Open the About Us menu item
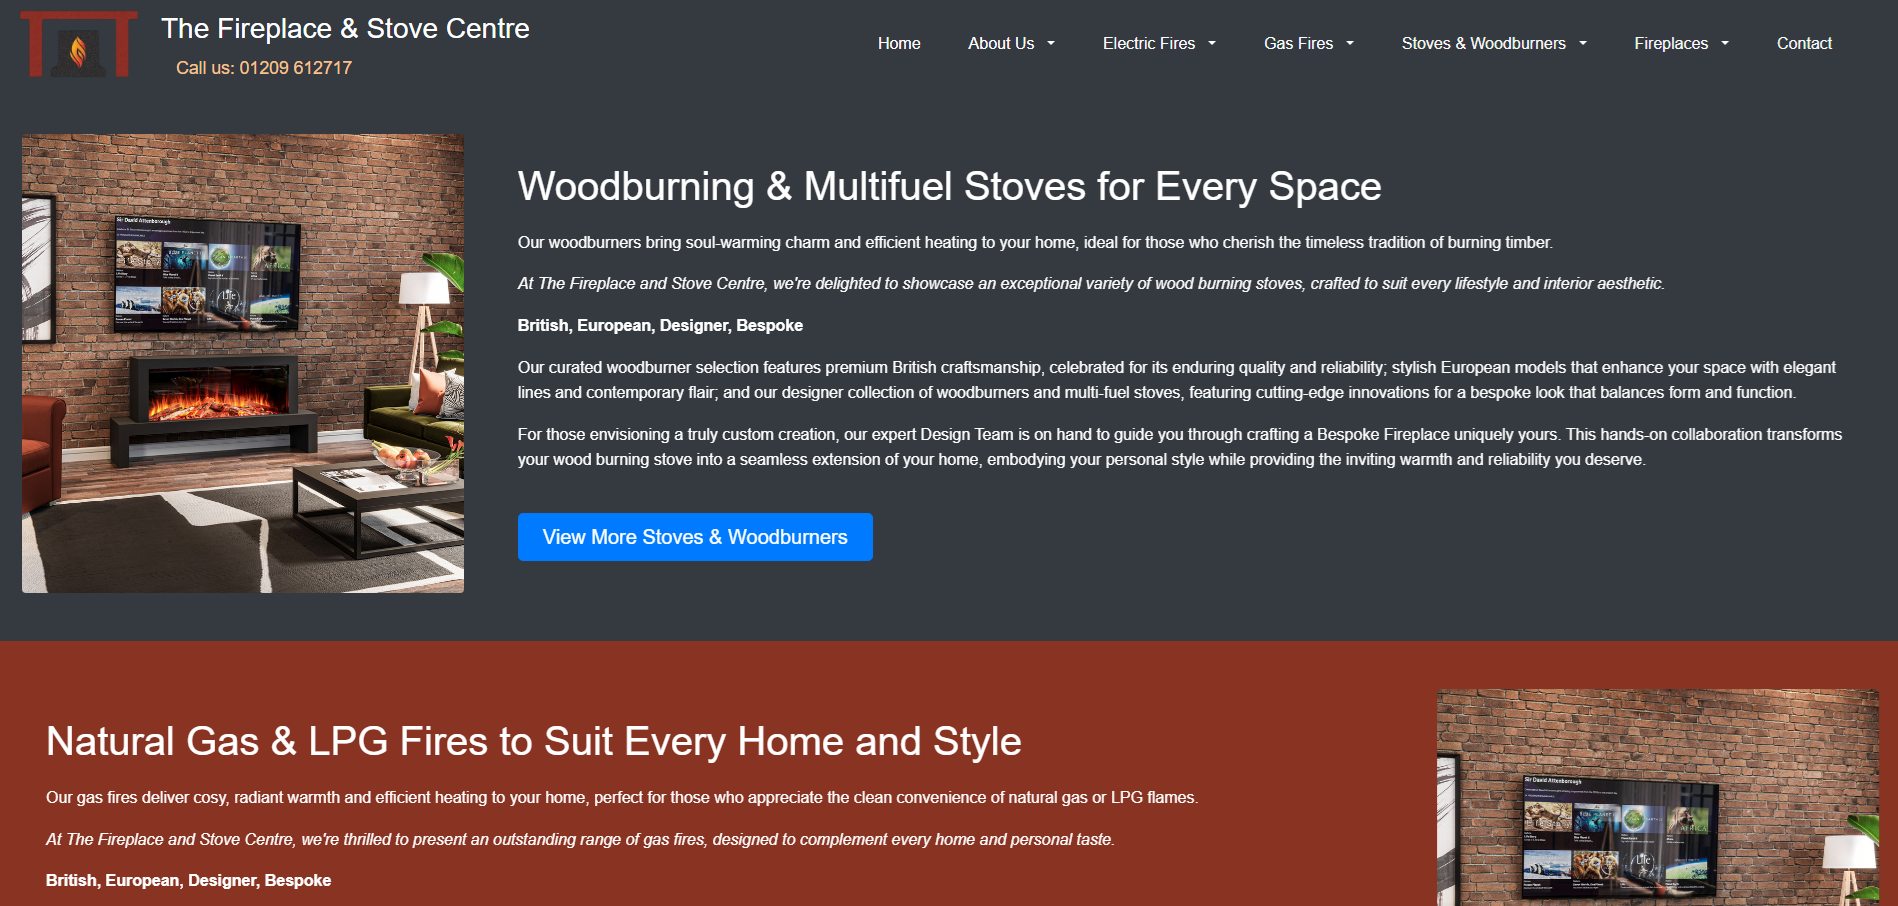Screen dimensions: 1898x906 coord(1000,43)
